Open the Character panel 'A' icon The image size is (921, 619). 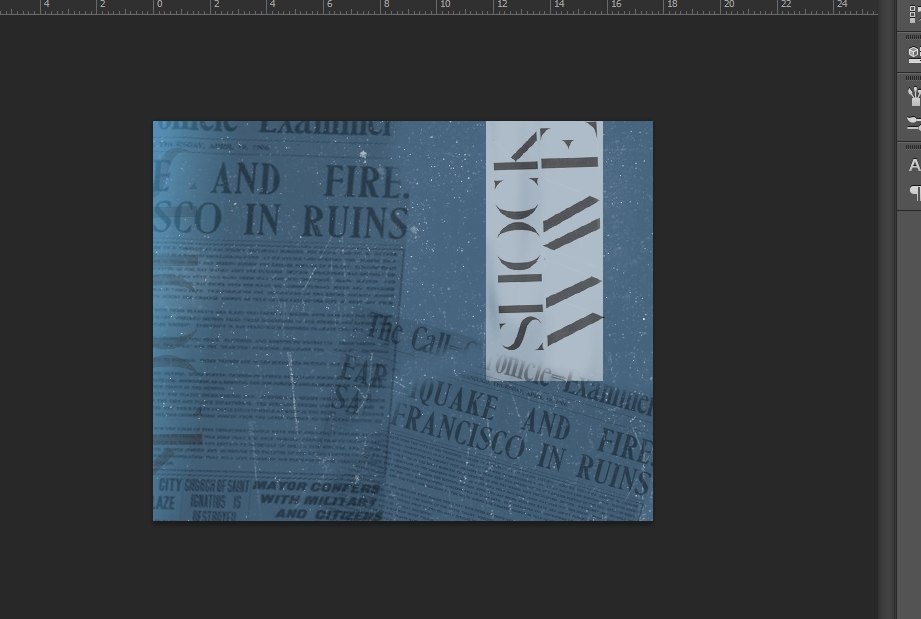(x=913, y=166)
